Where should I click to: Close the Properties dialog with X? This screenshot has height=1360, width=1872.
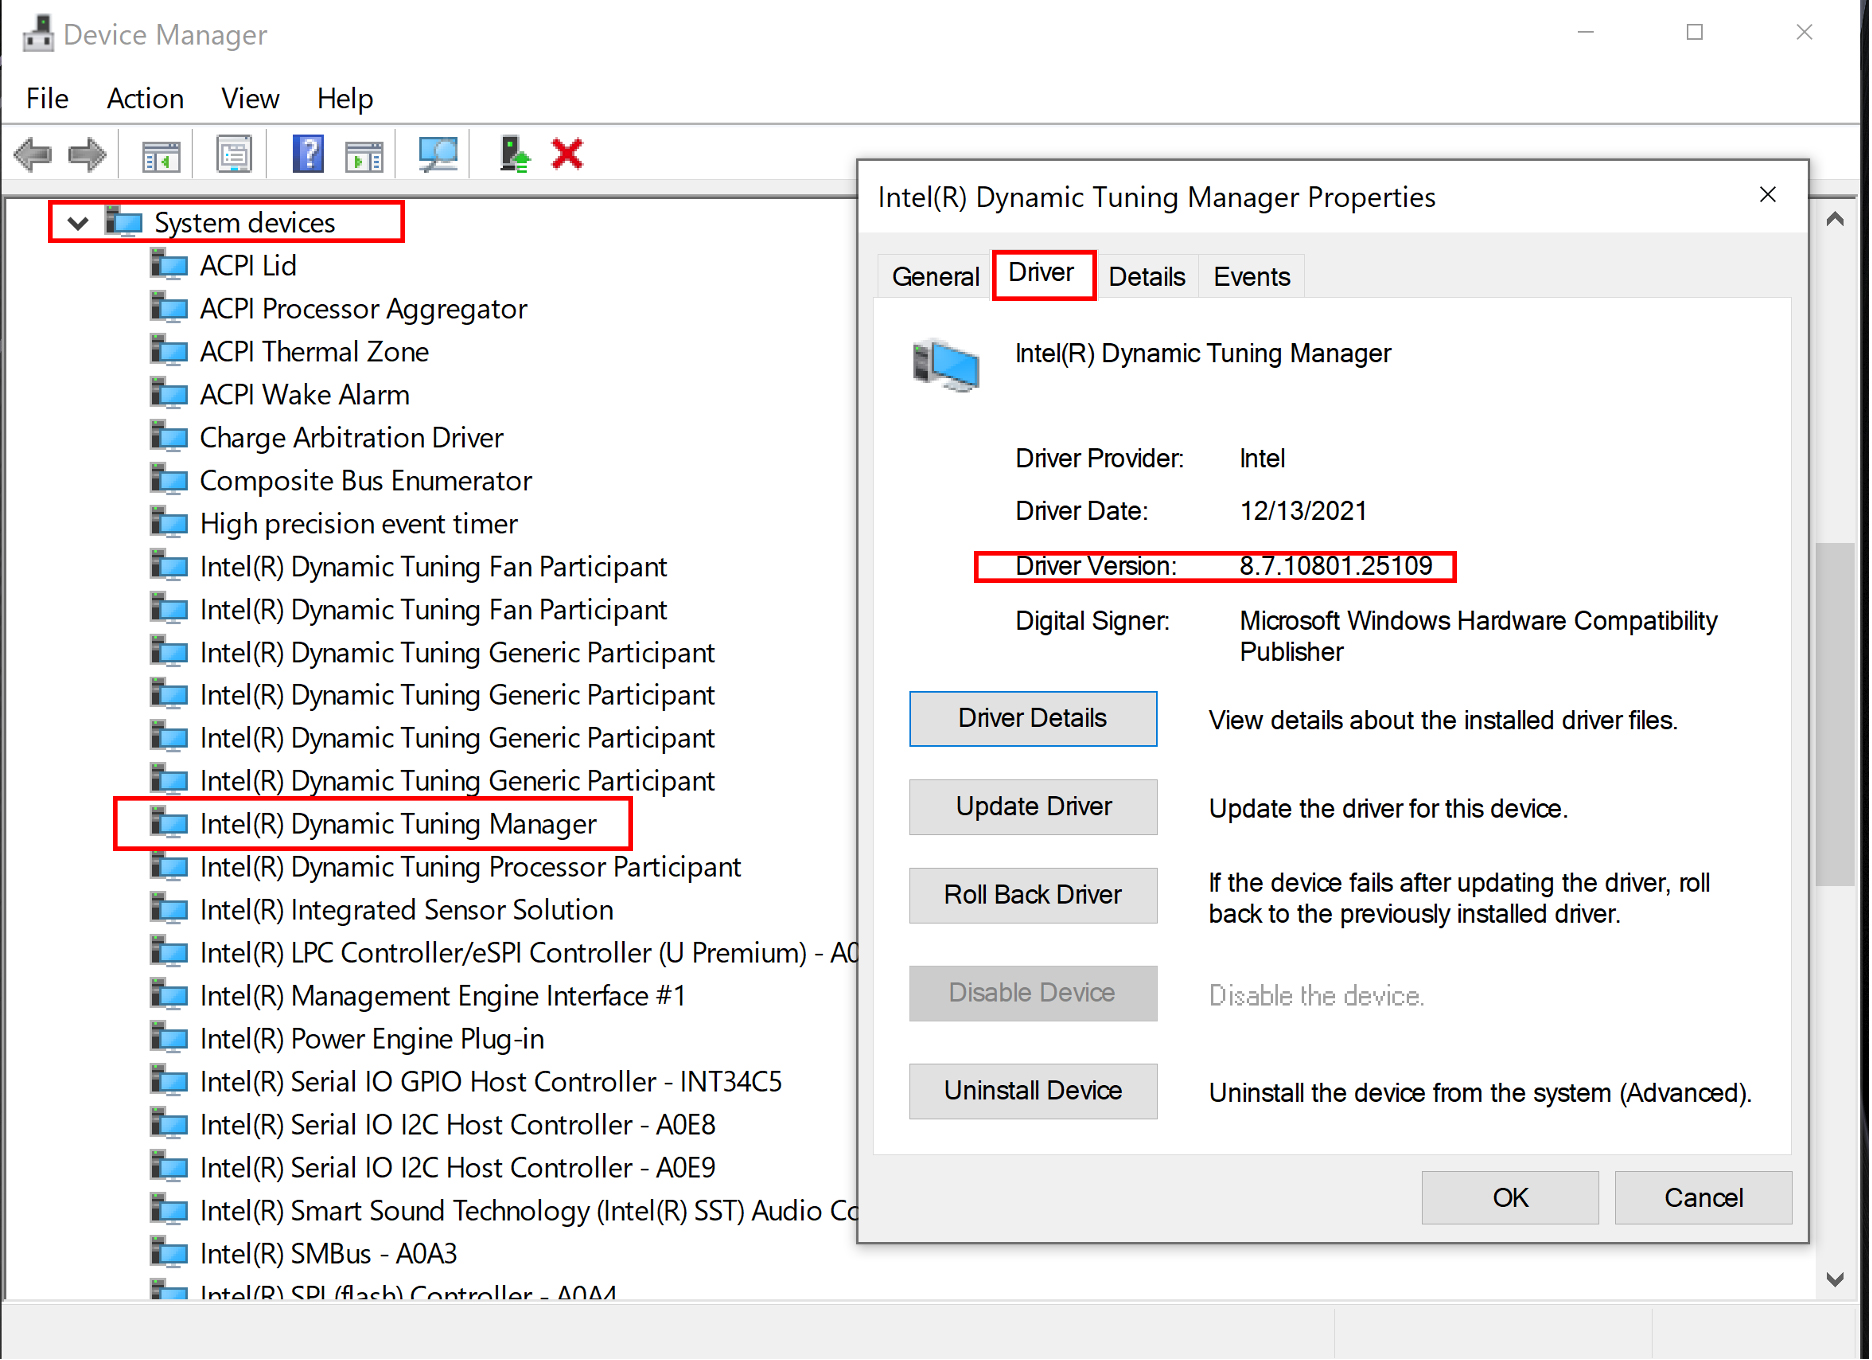point(1767,195)
